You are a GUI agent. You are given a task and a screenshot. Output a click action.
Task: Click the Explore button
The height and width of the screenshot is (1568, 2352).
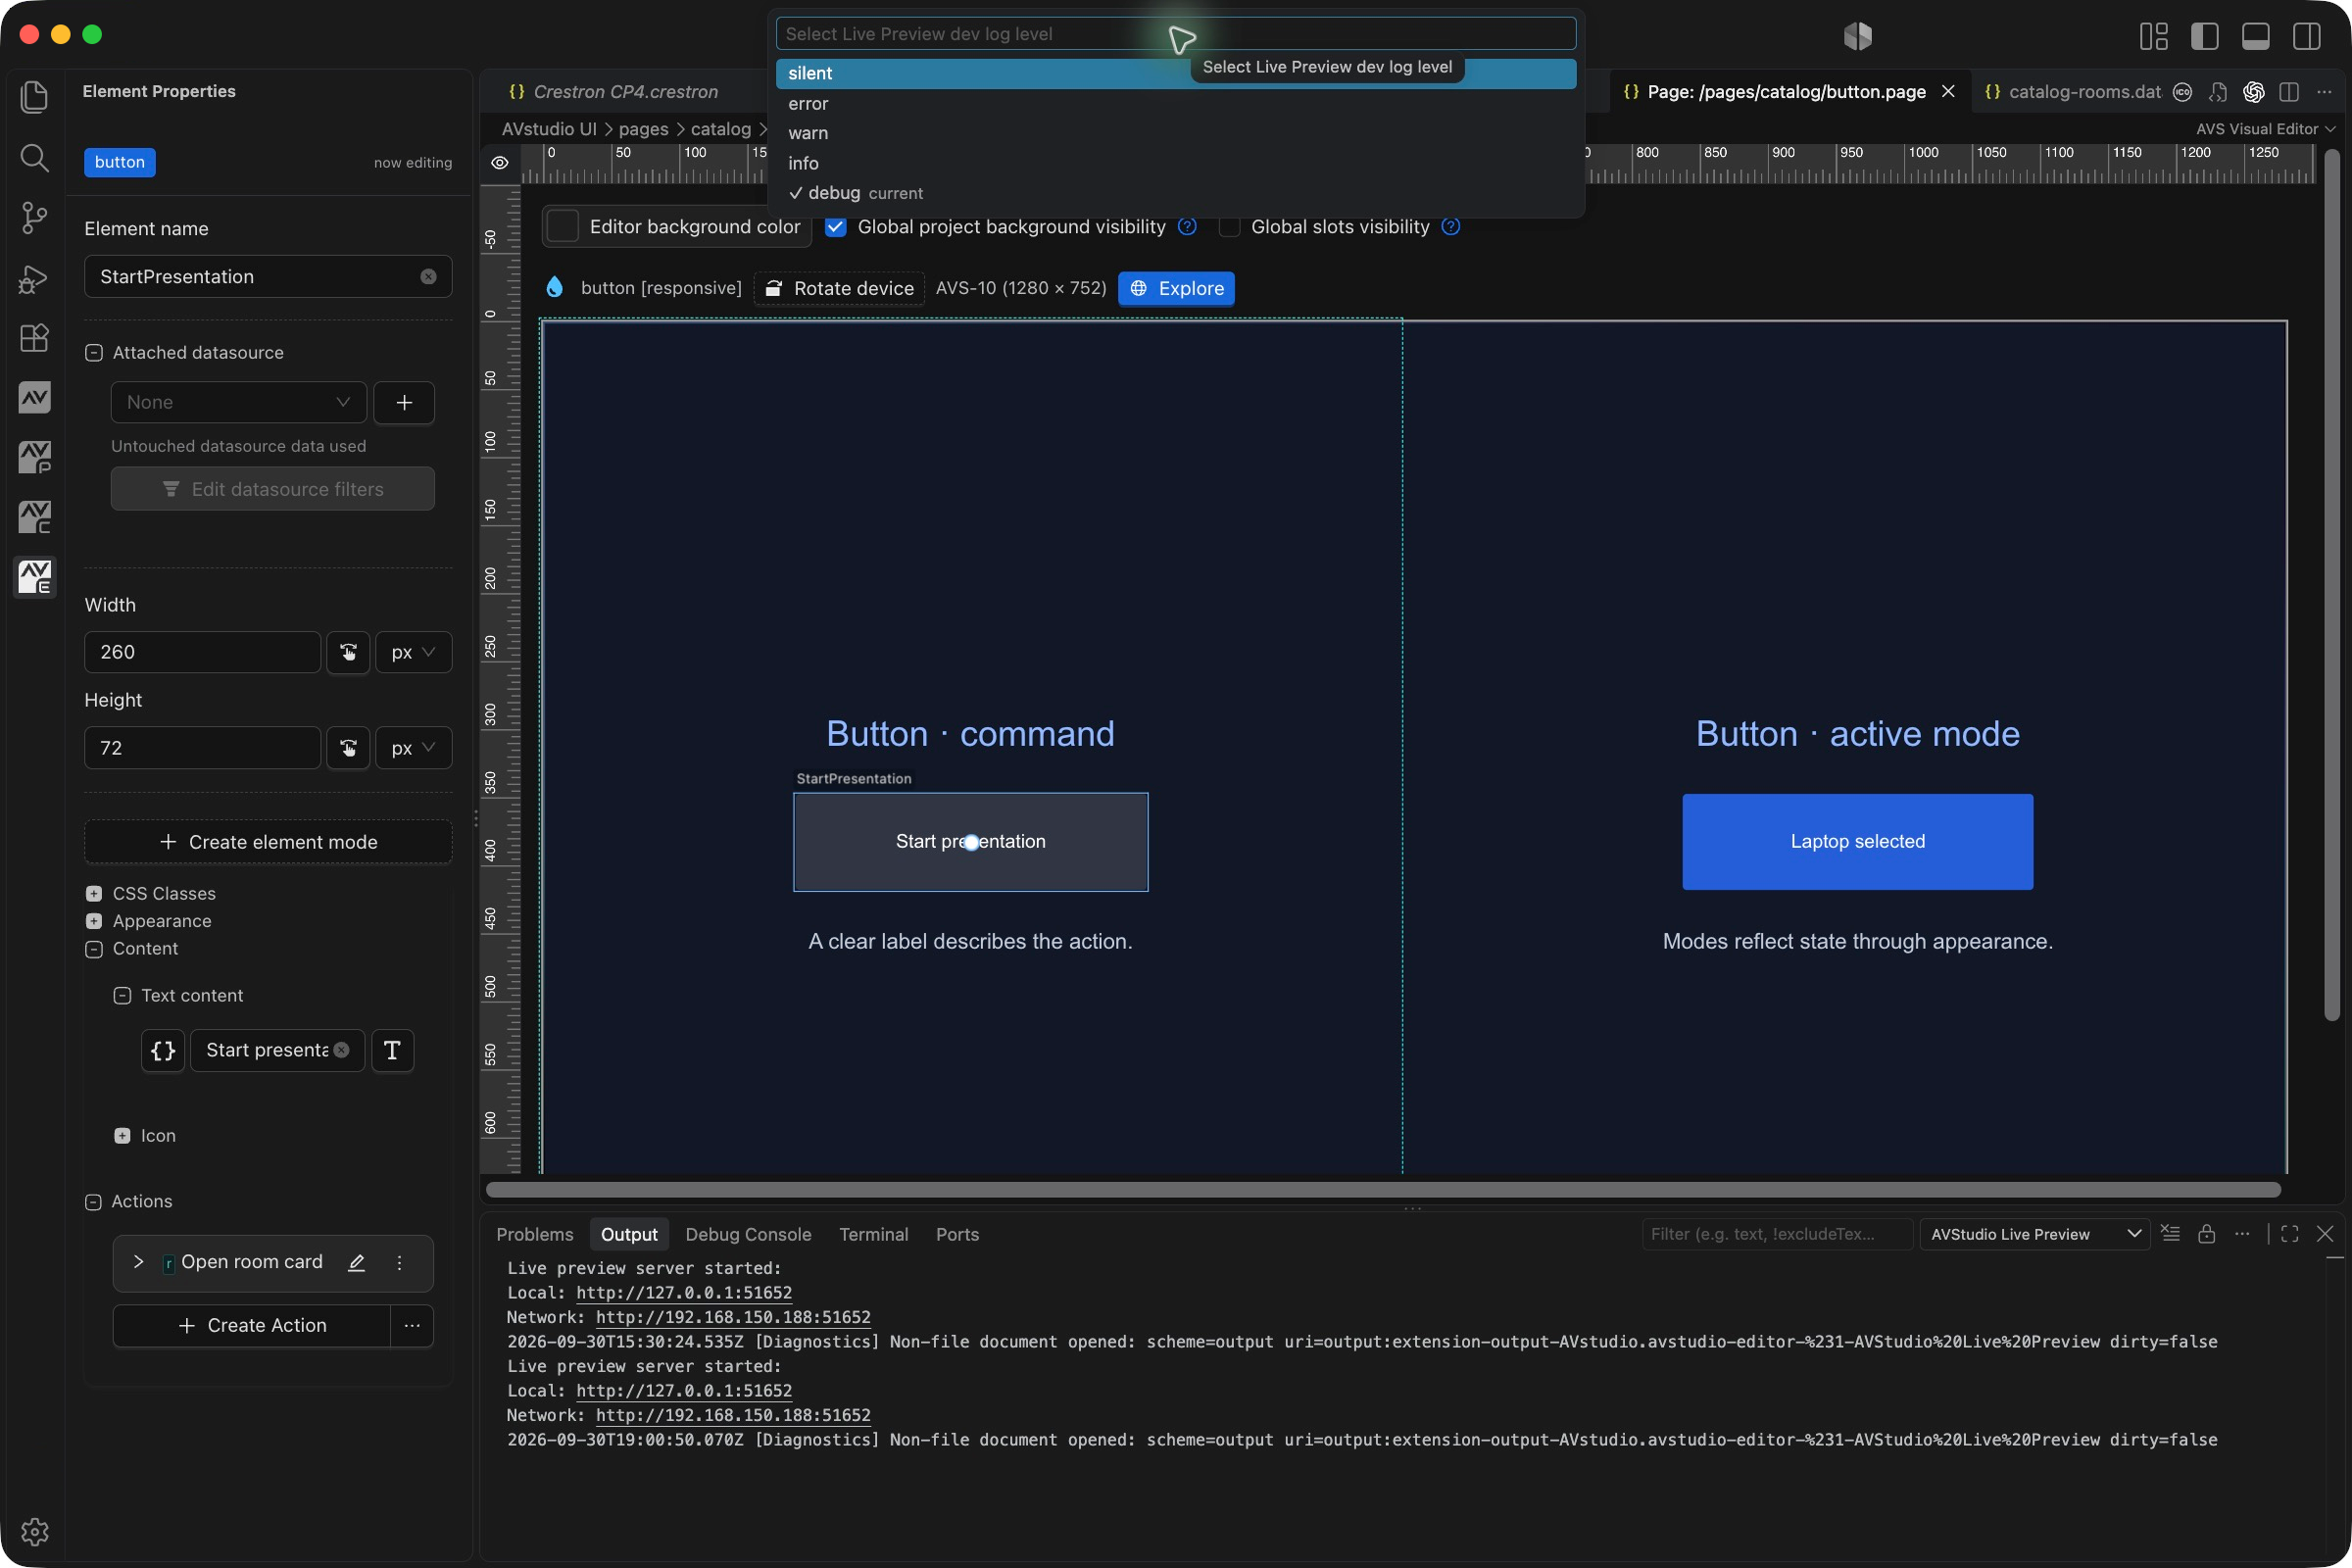point(1176,288)
